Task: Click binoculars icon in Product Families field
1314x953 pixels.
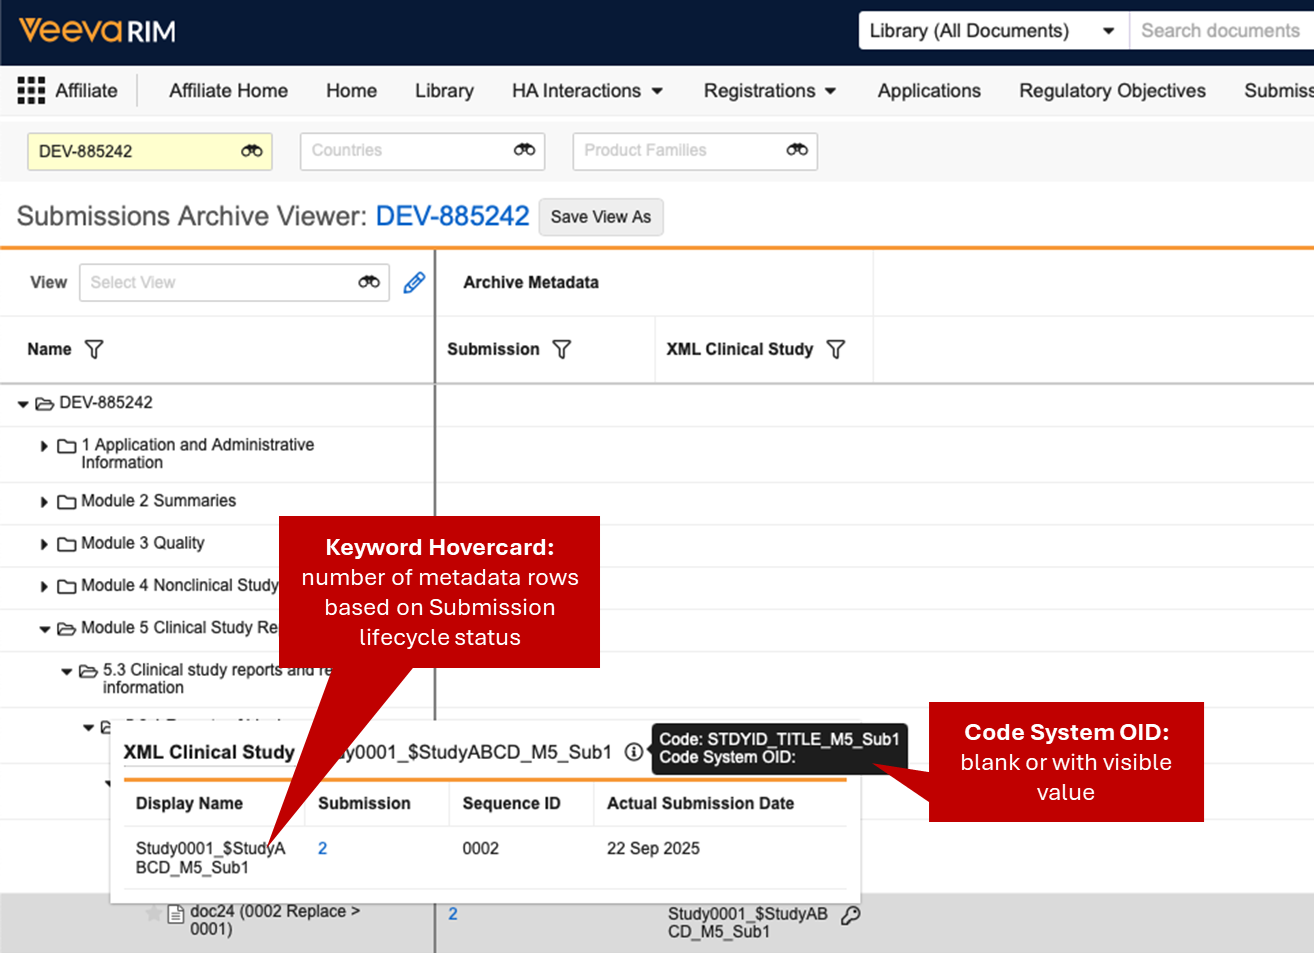Action: (x=796, y=150)
